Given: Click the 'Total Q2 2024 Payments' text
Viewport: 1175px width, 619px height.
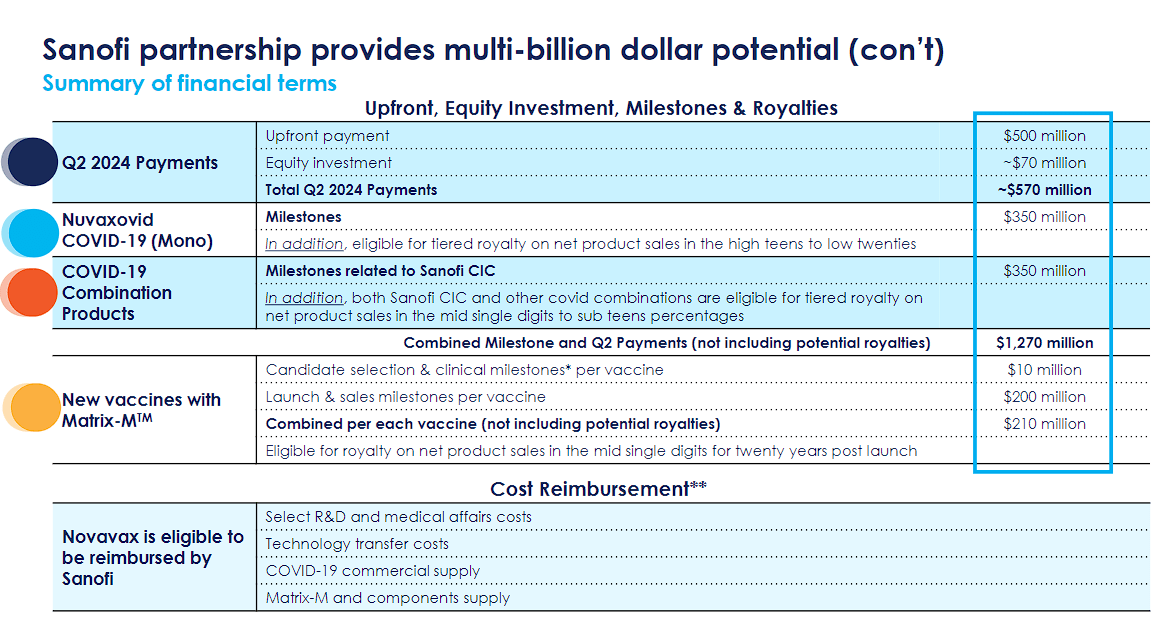Looking at the screenshot, I should click(351, 190).
